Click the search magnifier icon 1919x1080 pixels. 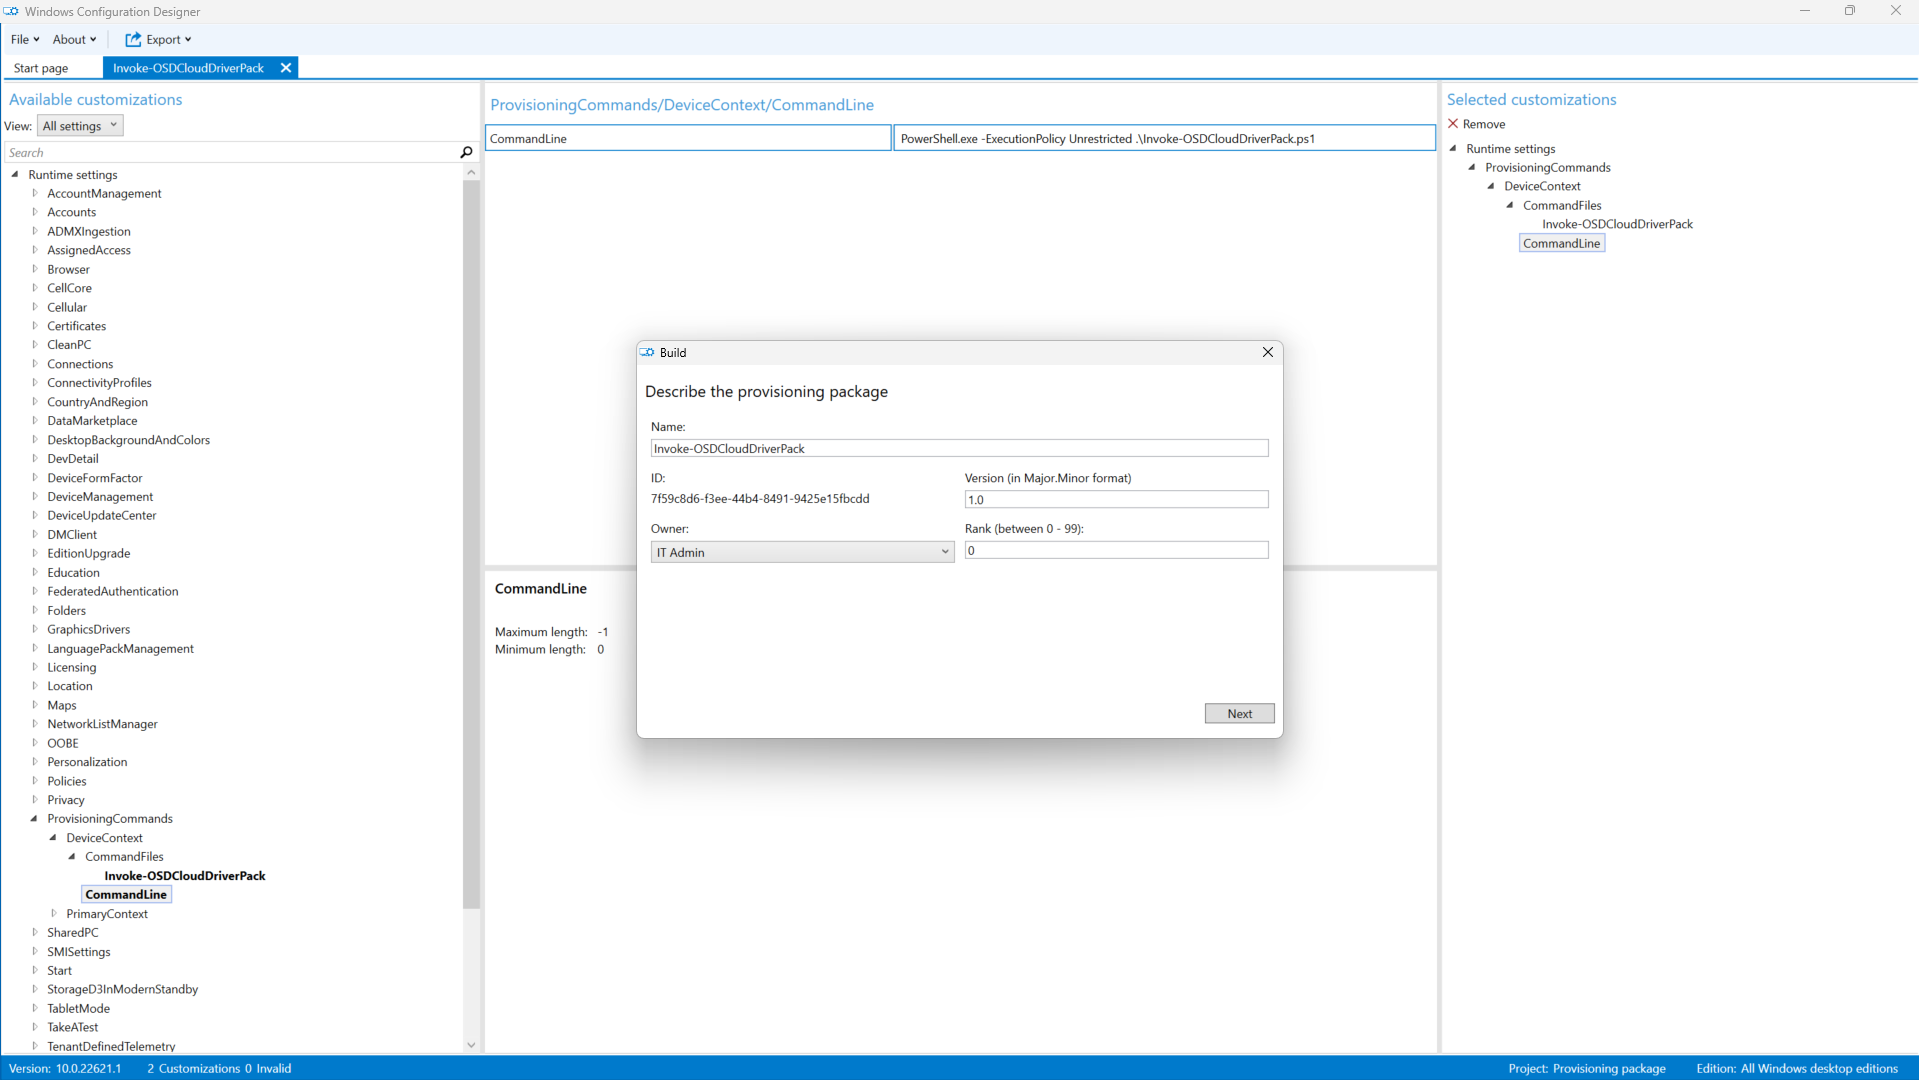466,152
